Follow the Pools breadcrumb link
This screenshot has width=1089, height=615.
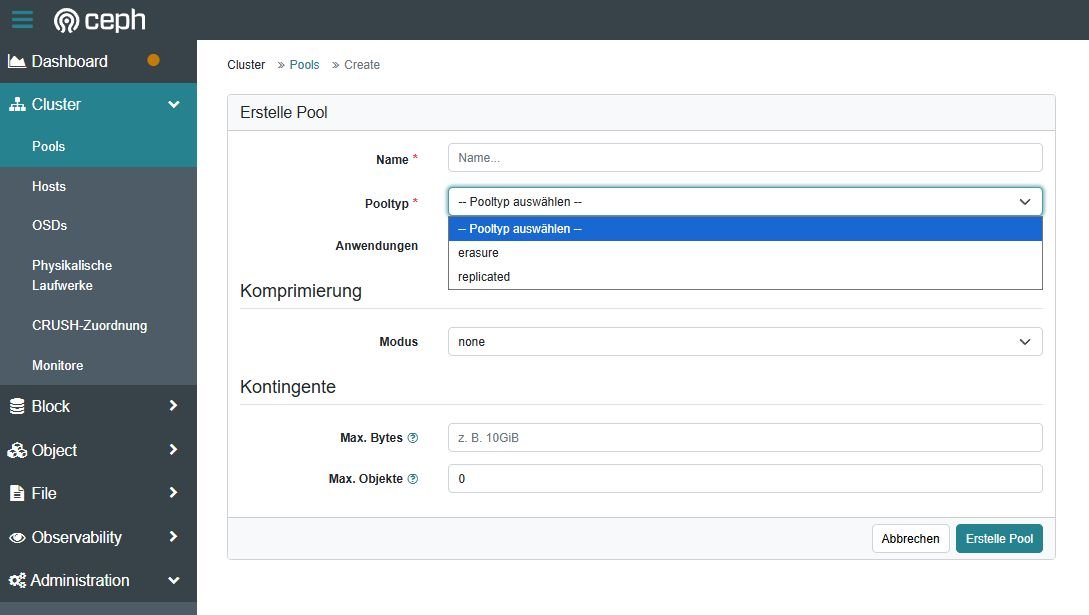tap(304, 64)
